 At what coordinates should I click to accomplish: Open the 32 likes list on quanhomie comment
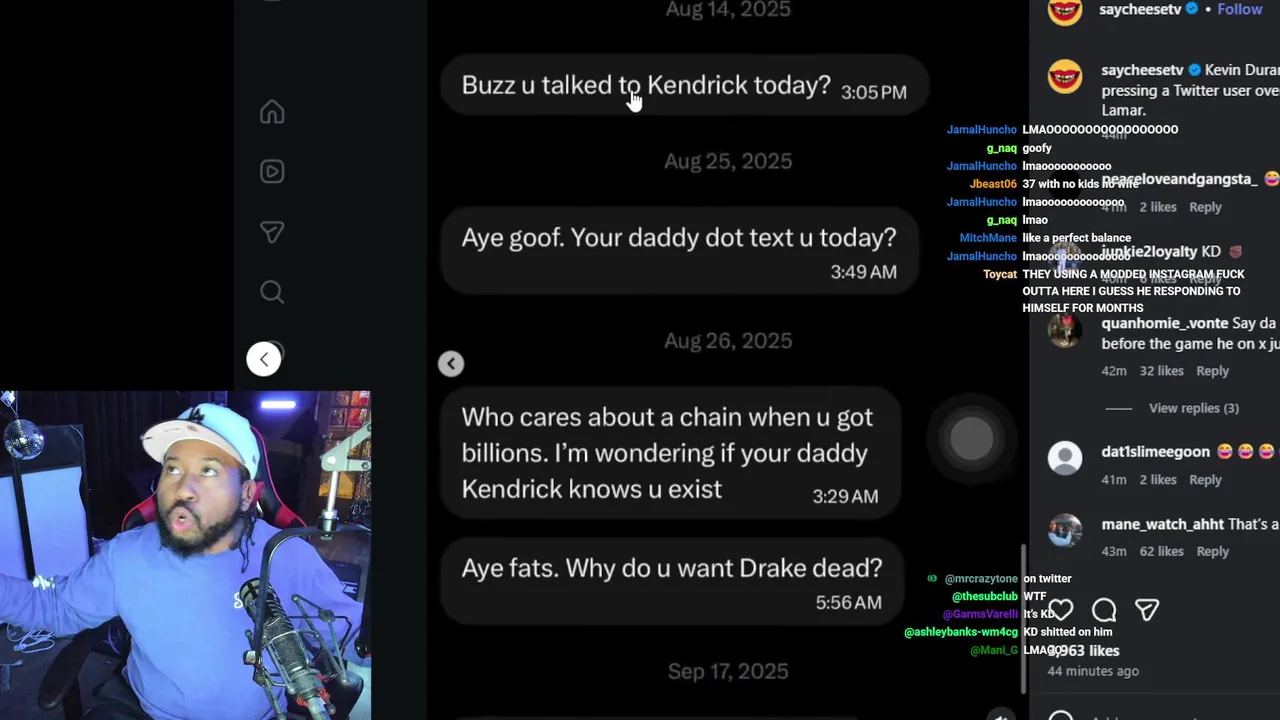tap(1162, 371)
